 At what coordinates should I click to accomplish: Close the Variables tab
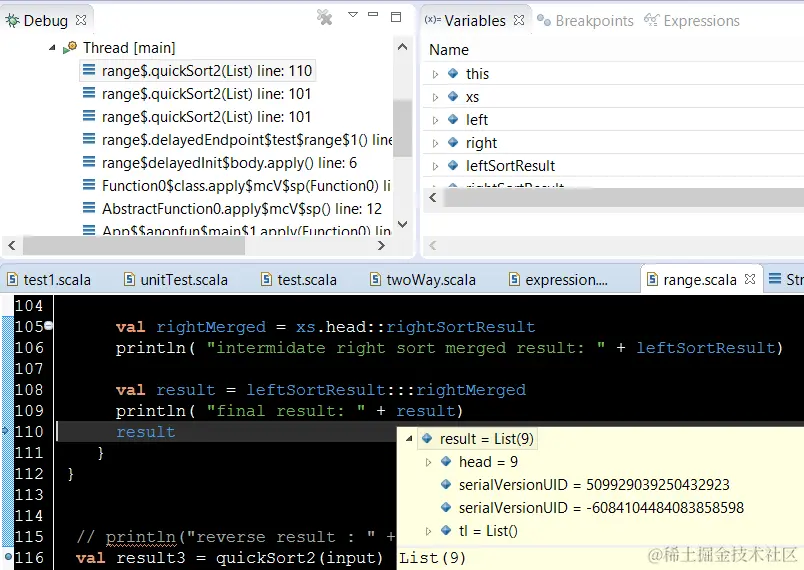click(x=519, y=20)
